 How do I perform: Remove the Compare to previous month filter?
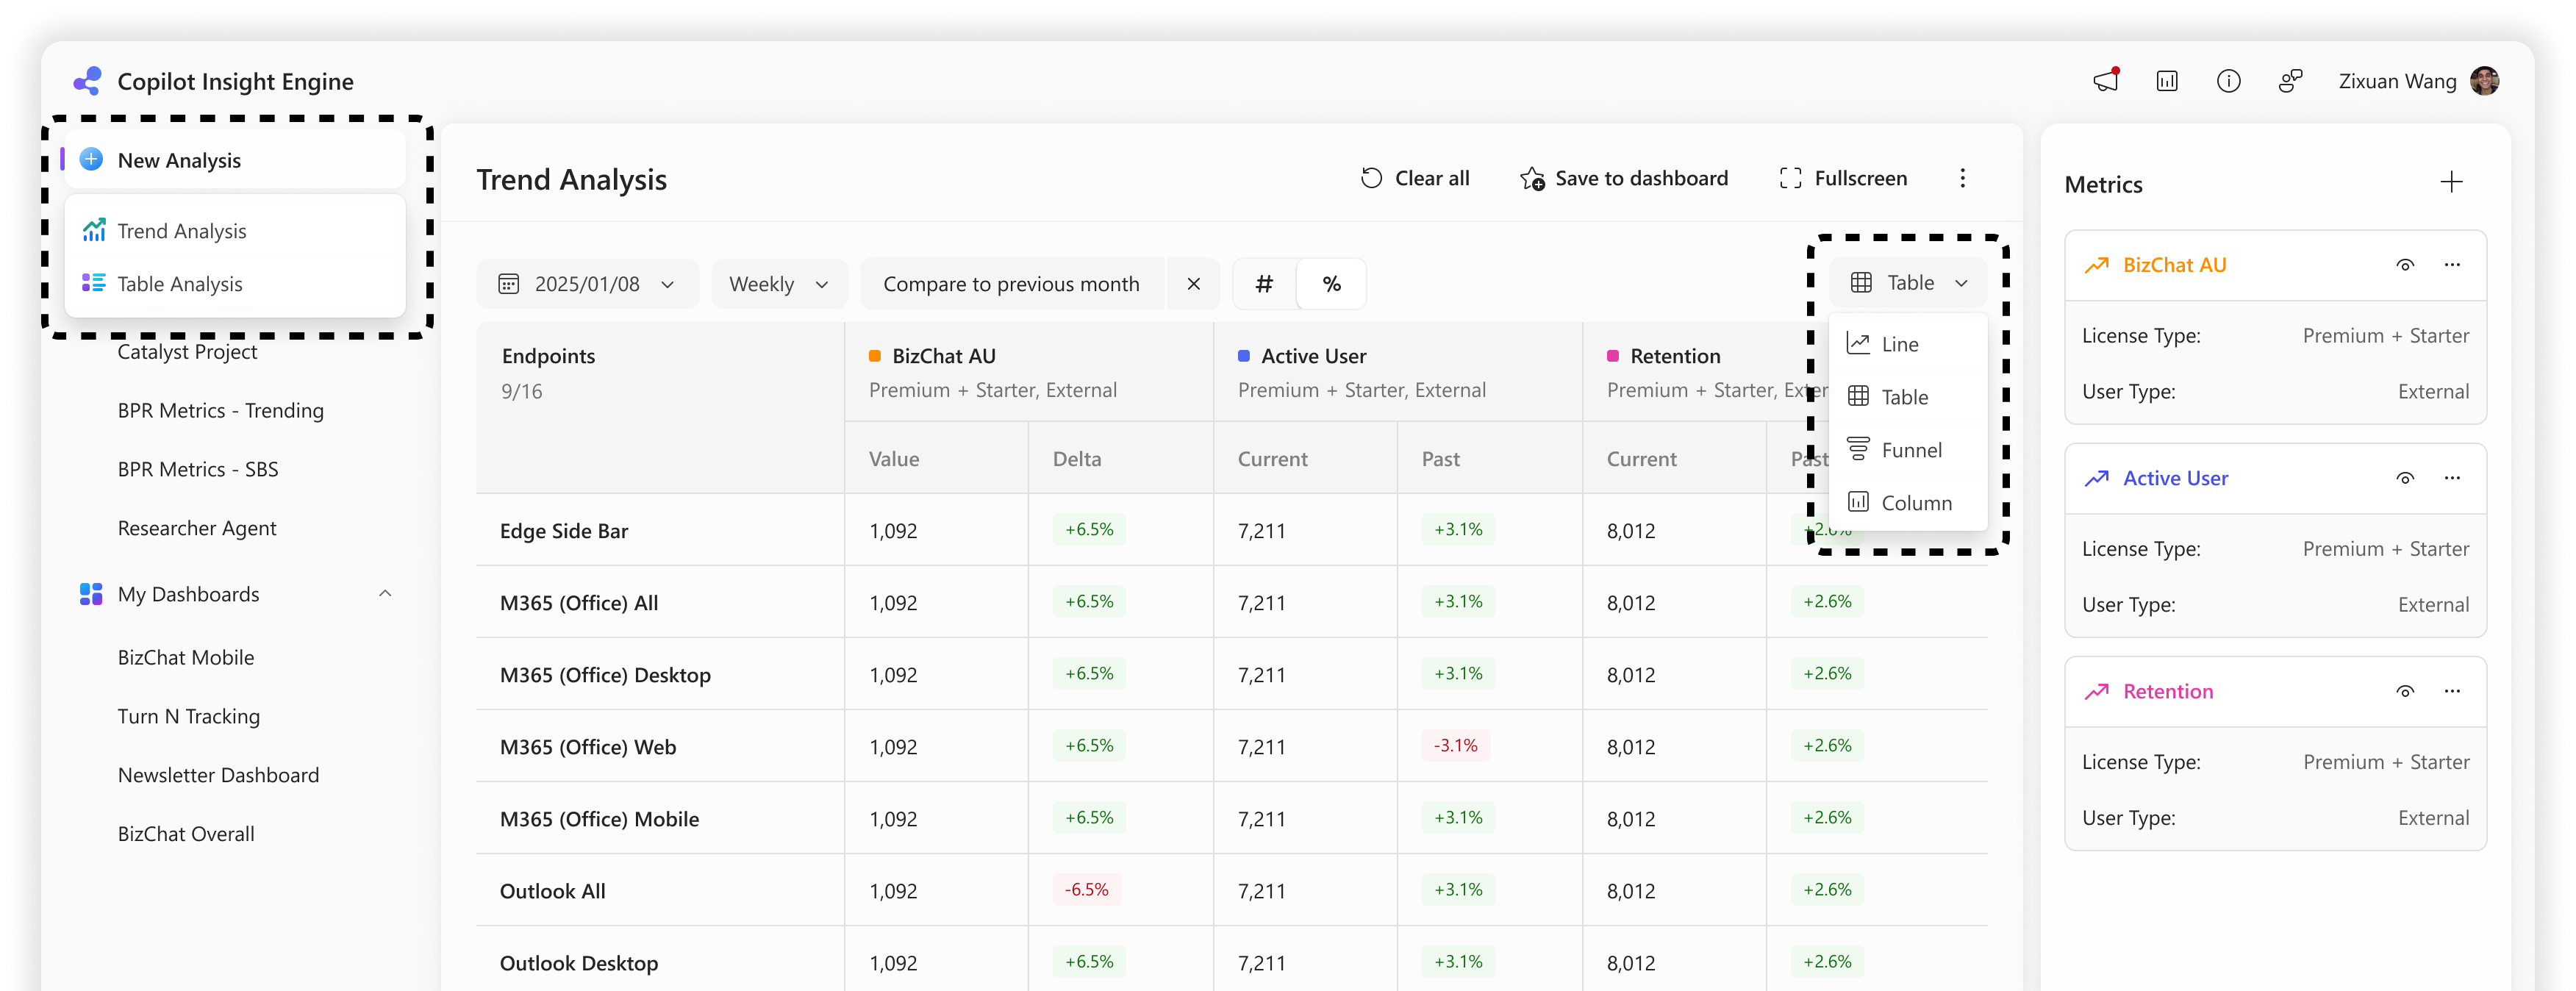click(1193, 284)
